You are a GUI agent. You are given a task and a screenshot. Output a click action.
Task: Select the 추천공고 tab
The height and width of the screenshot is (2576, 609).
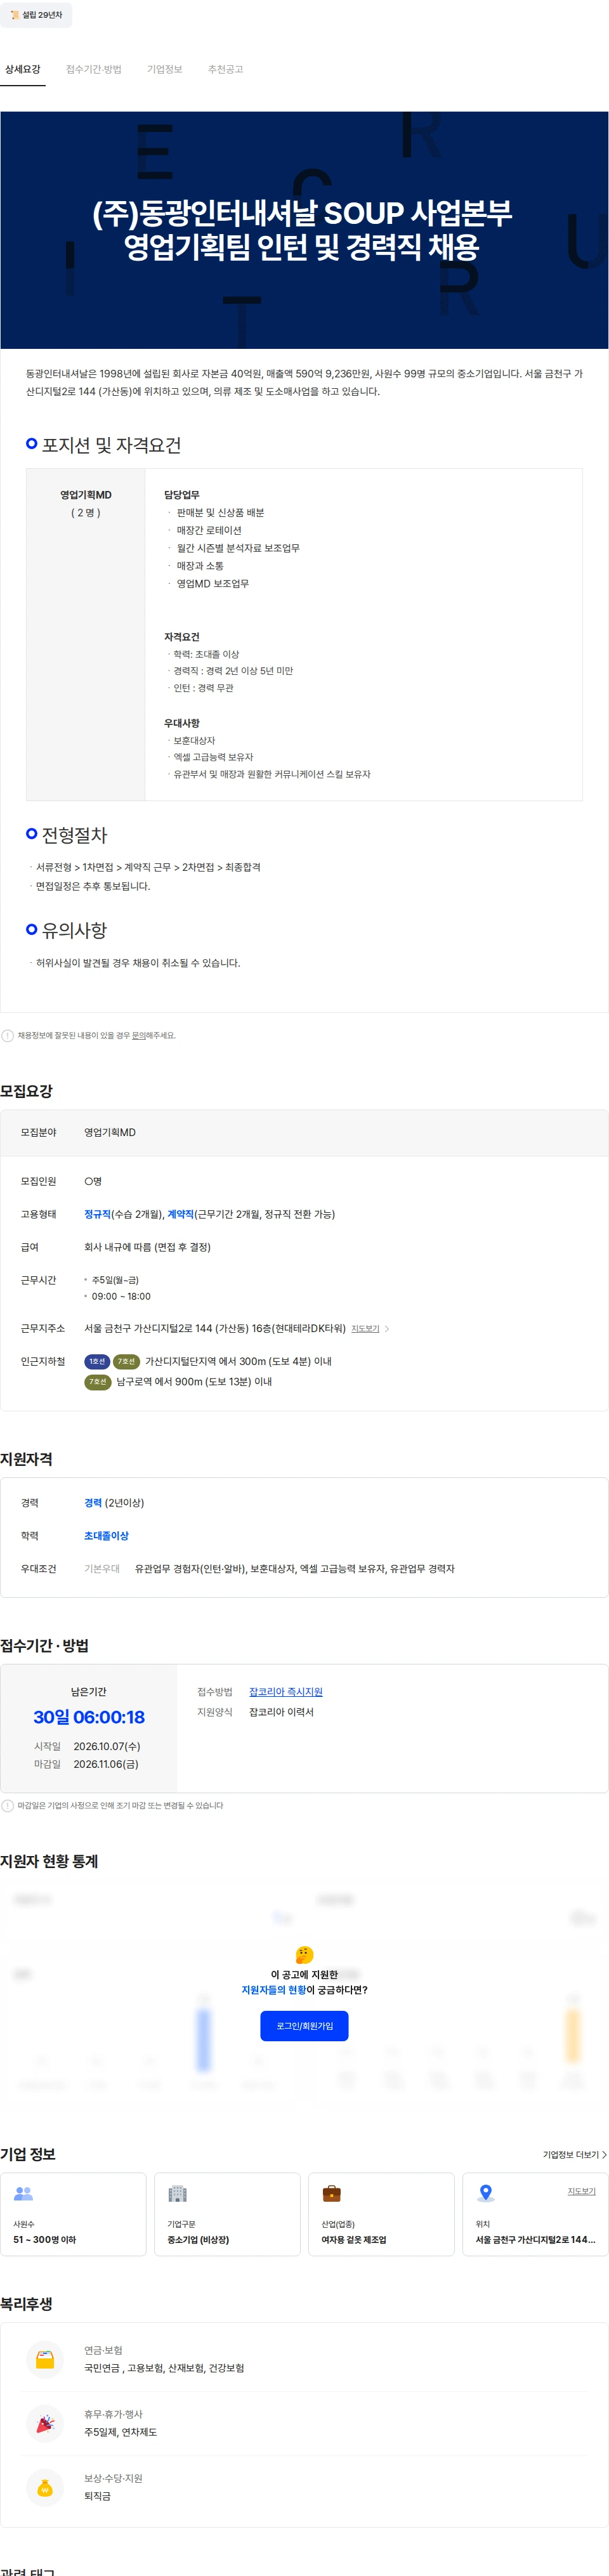coord(225,69)
